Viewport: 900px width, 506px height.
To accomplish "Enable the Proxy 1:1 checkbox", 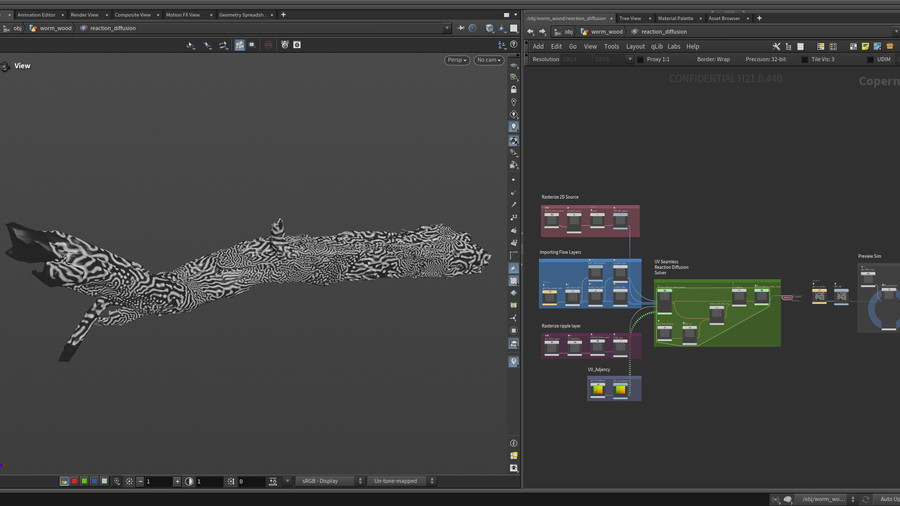I will click(640, 59).
